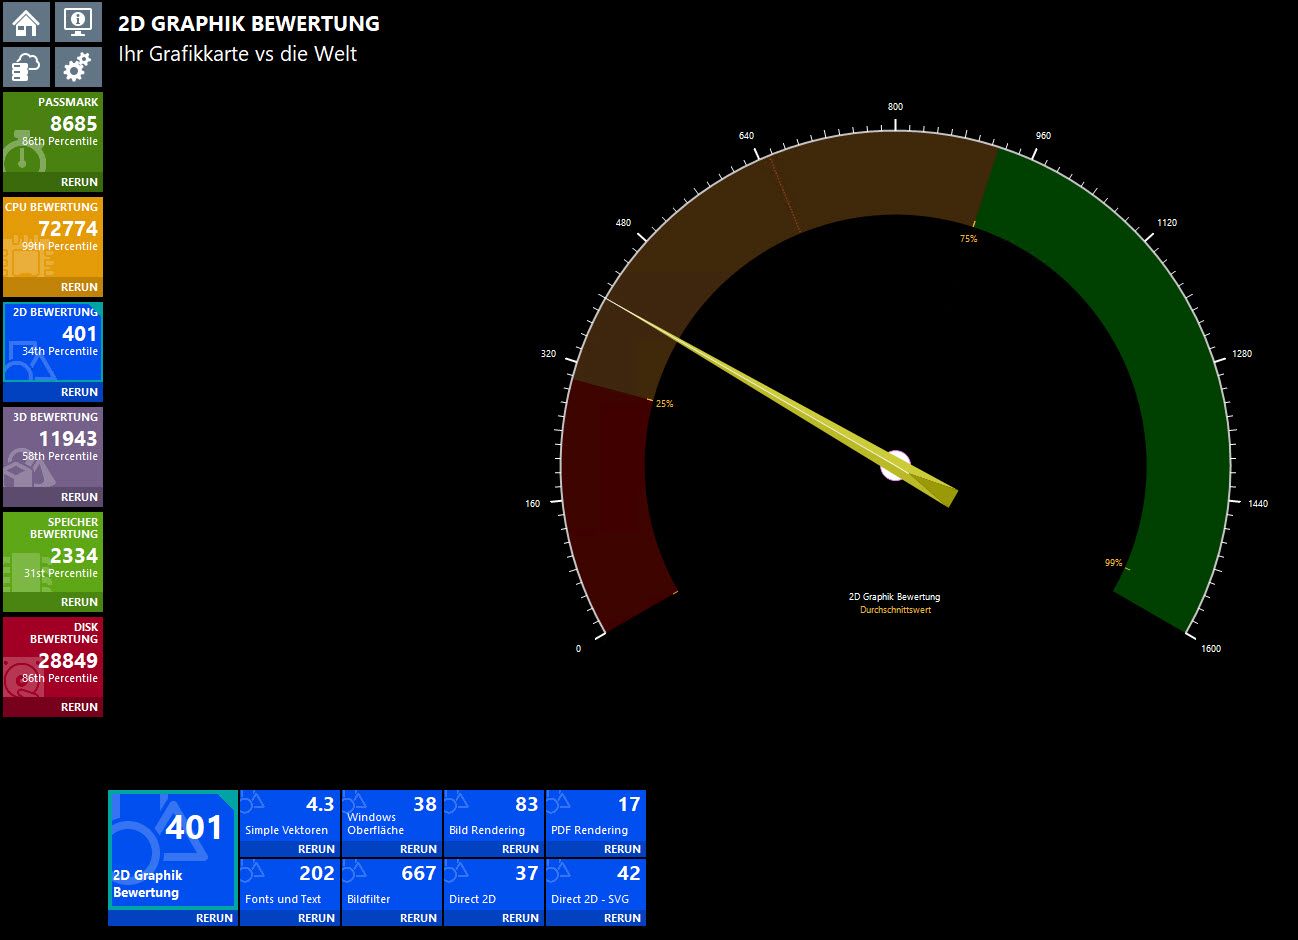Rerun the bottom 2D Graphik Bewertung suite
The height and width of the screenshot is (940, 1298).
214,918
